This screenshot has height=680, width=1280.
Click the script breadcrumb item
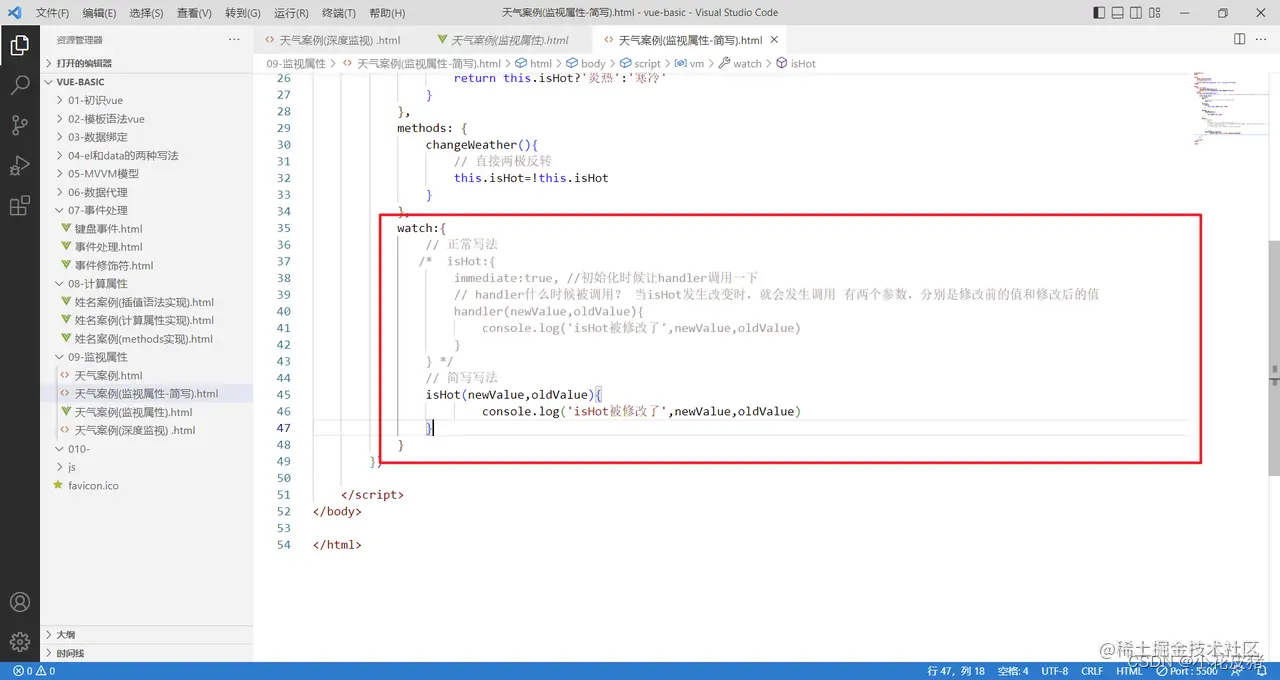point(640,63)
